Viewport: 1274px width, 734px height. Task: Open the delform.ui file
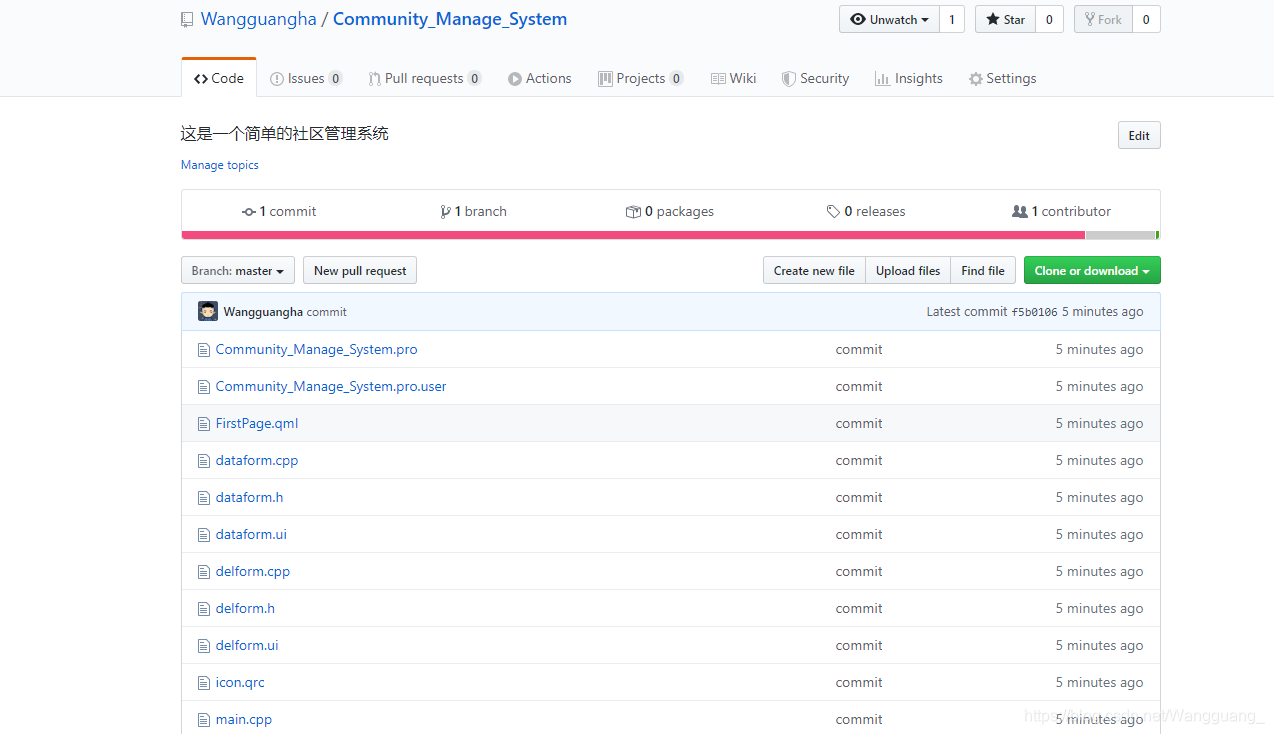point(247,646)
